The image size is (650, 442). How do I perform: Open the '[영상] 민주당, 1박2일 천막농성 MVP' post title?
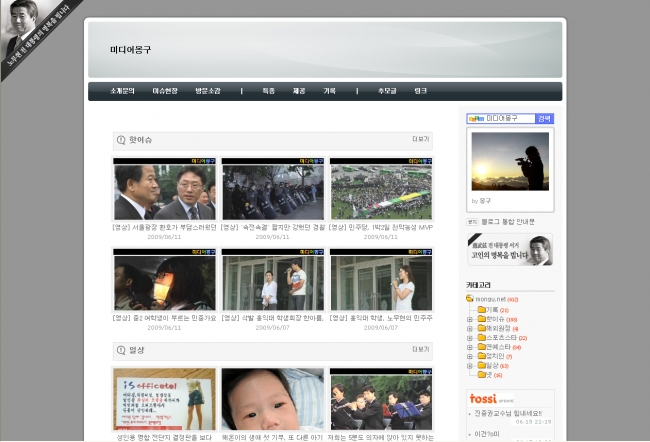381,227
